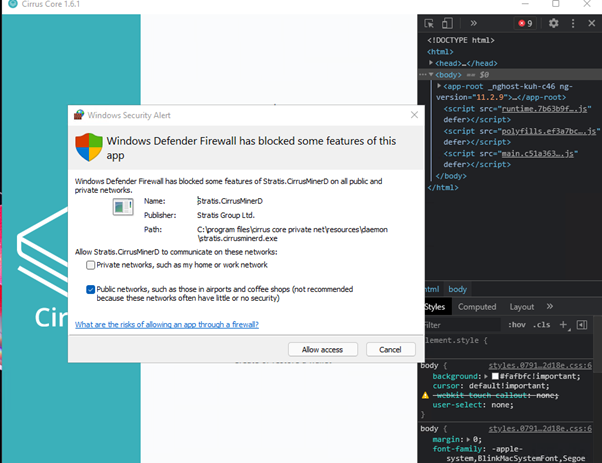The image size is (602, 463).
Task: Click the font-family declaration in styles
Action: tap(509, 453)
